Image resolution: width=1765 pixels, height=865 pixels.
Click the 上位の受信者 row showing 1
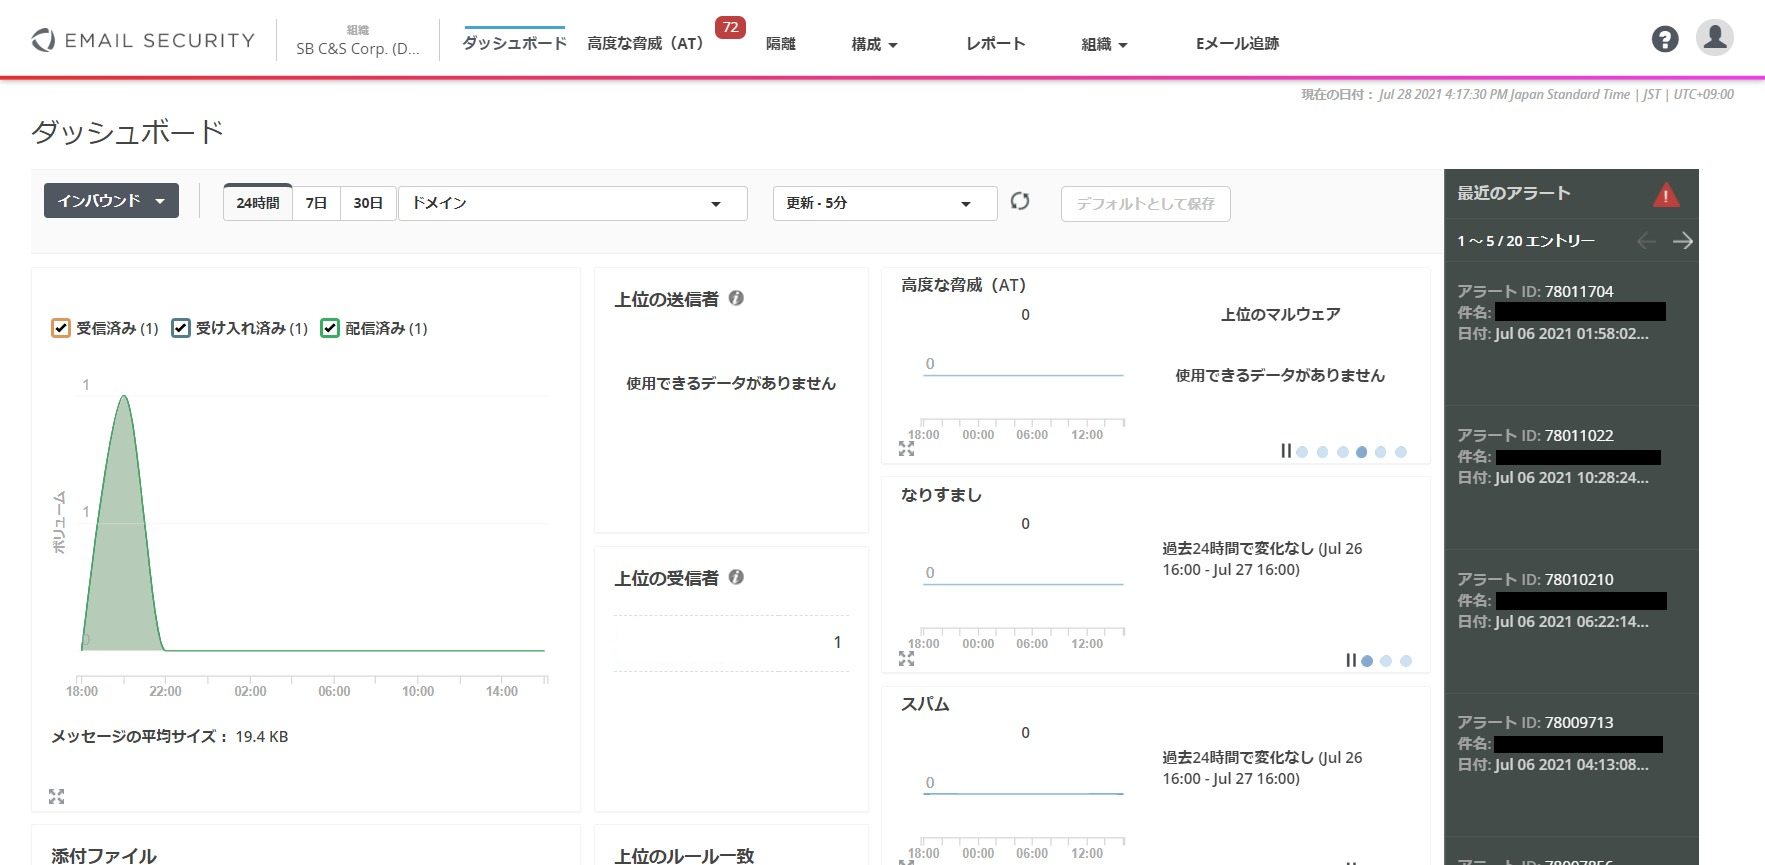click(x=731, y=642)
